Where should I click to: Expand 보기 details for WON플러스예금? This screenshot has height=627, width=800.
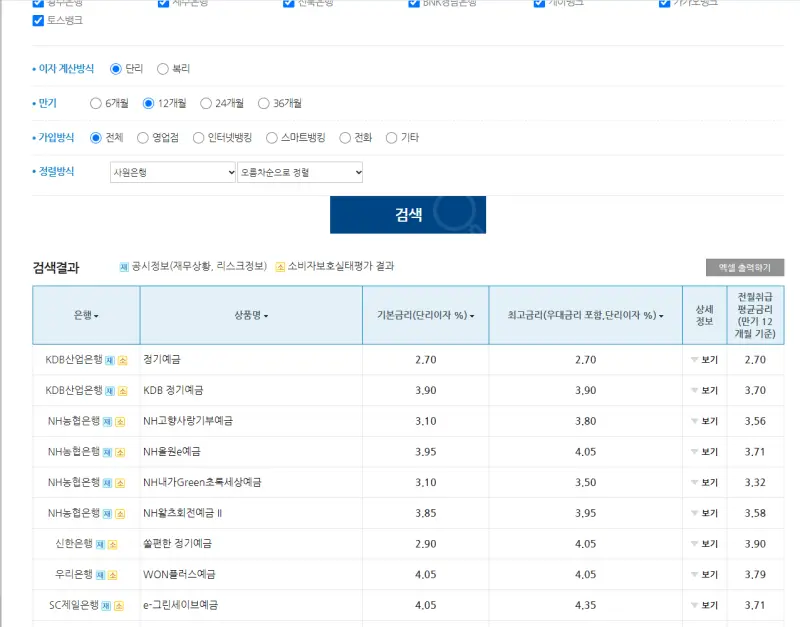705,574
